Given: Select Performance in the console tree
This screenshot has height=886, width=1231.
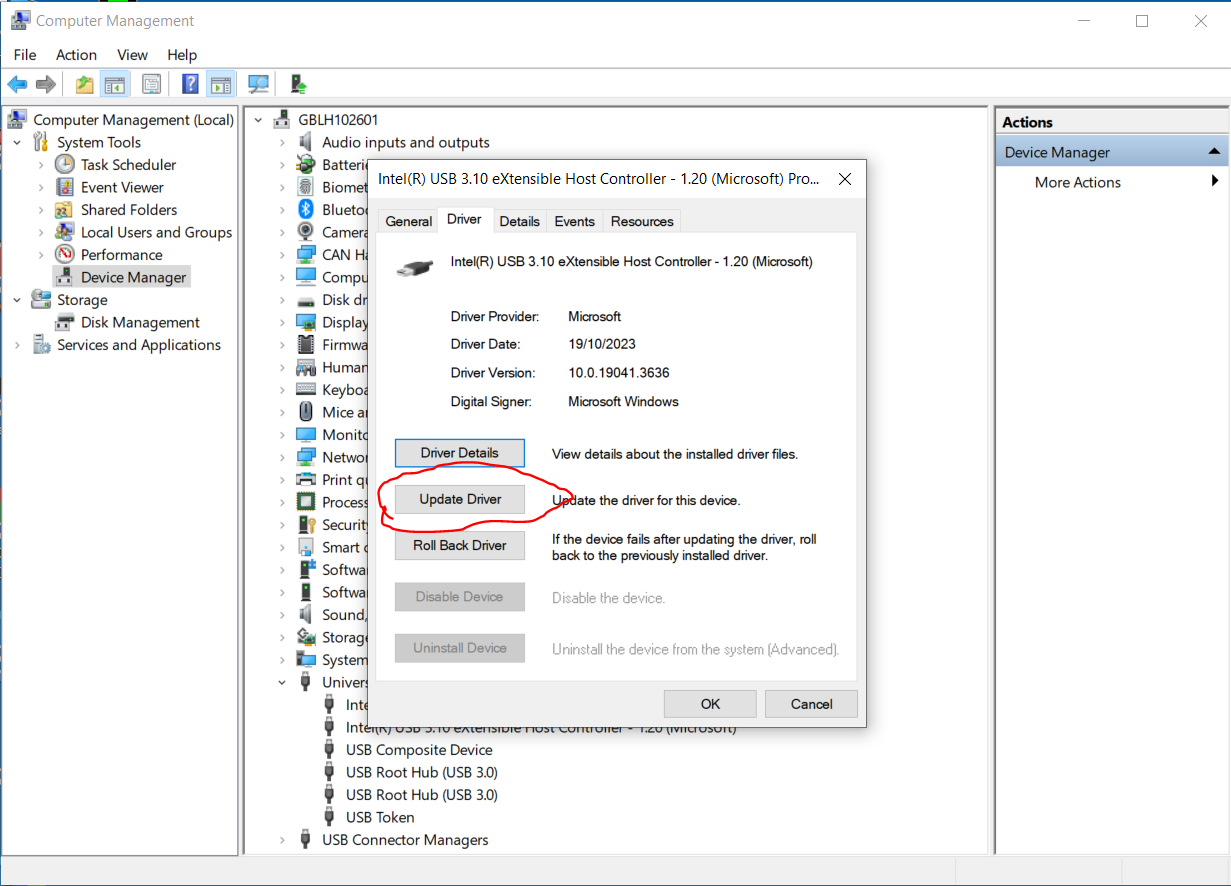Looking at the screenshot, I should coord(121,255).
